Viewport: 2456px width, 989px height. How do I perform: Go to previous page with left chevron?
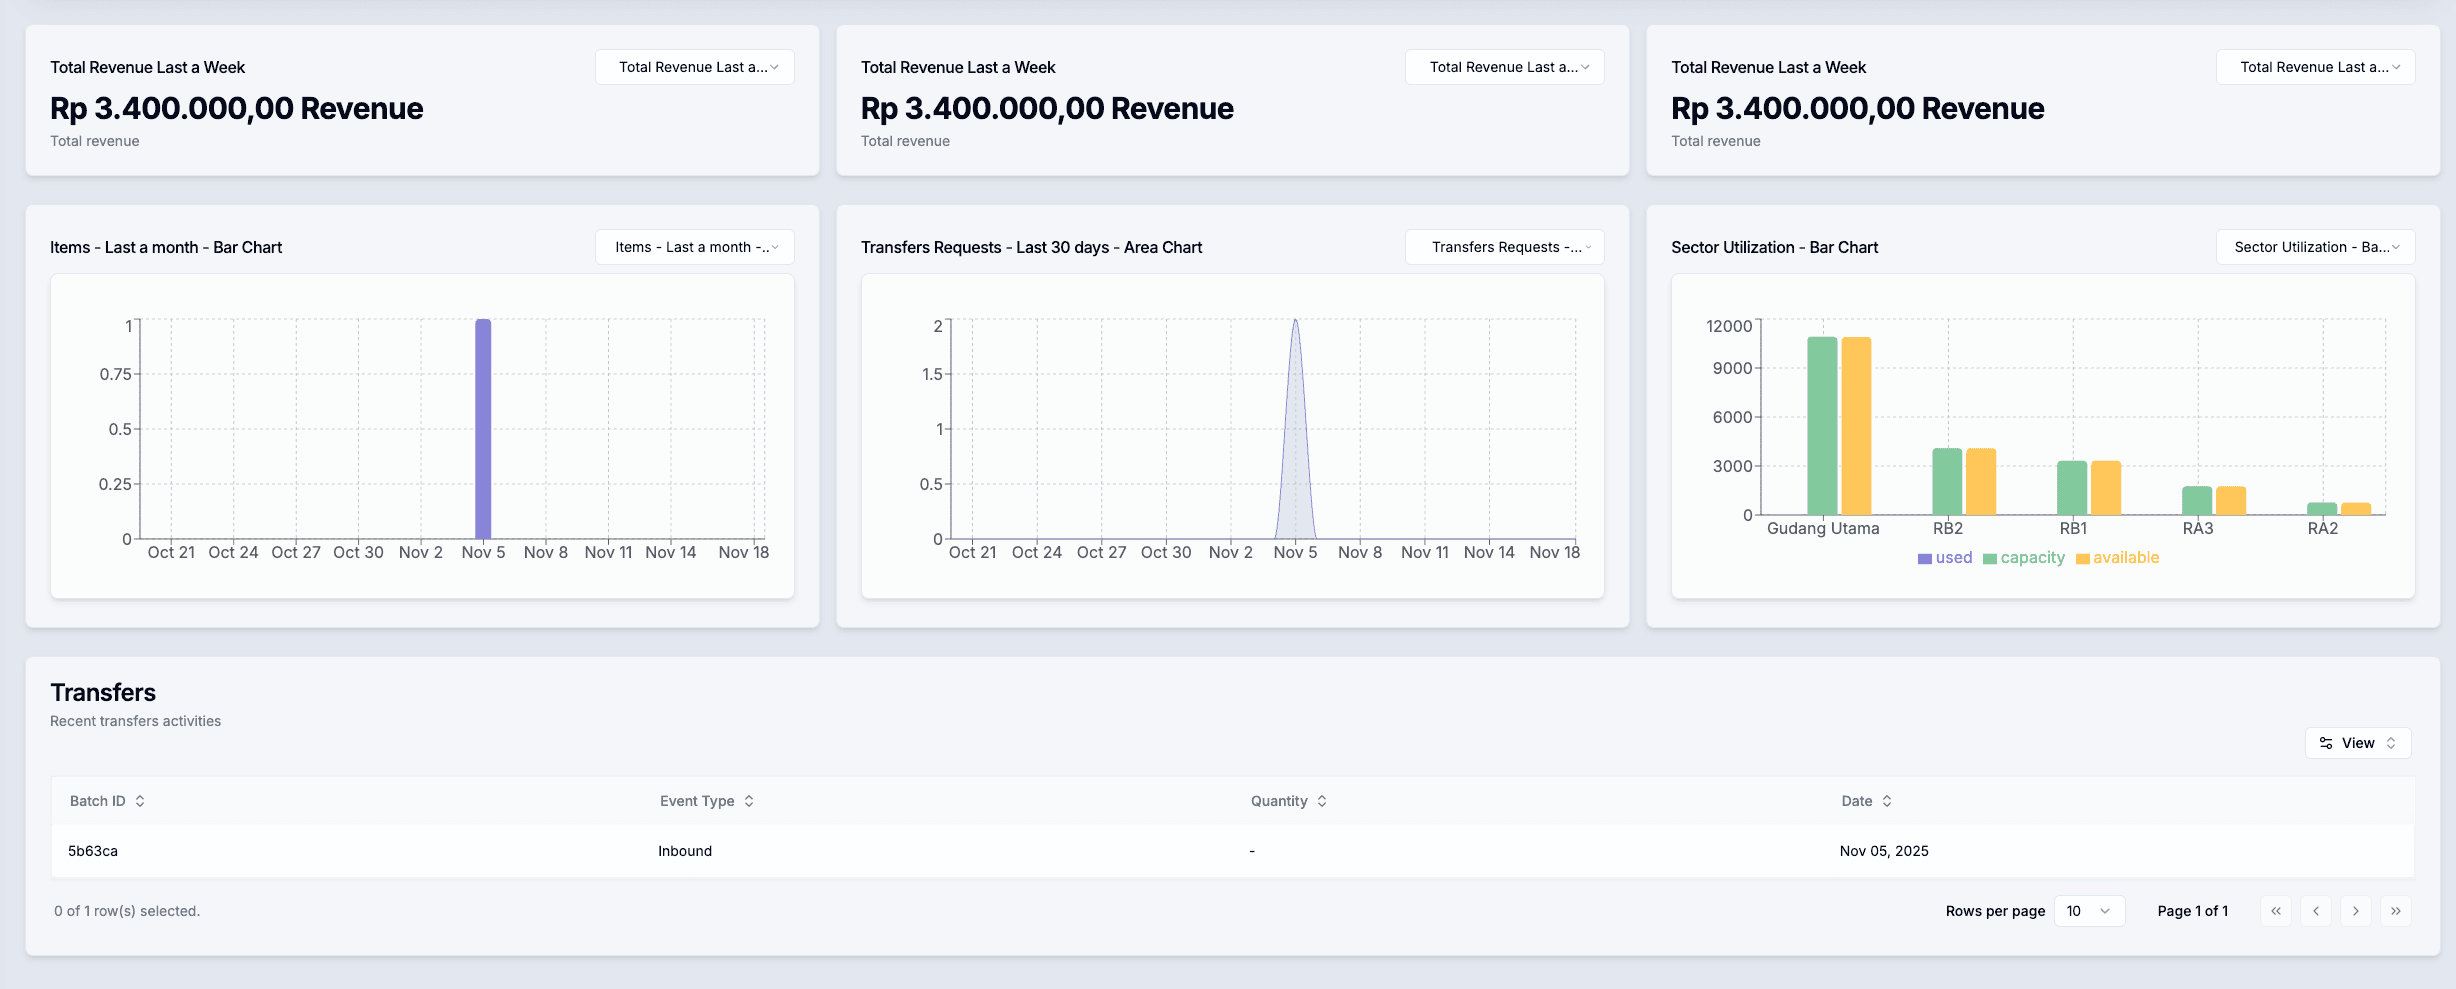(x=2316, y=911)
